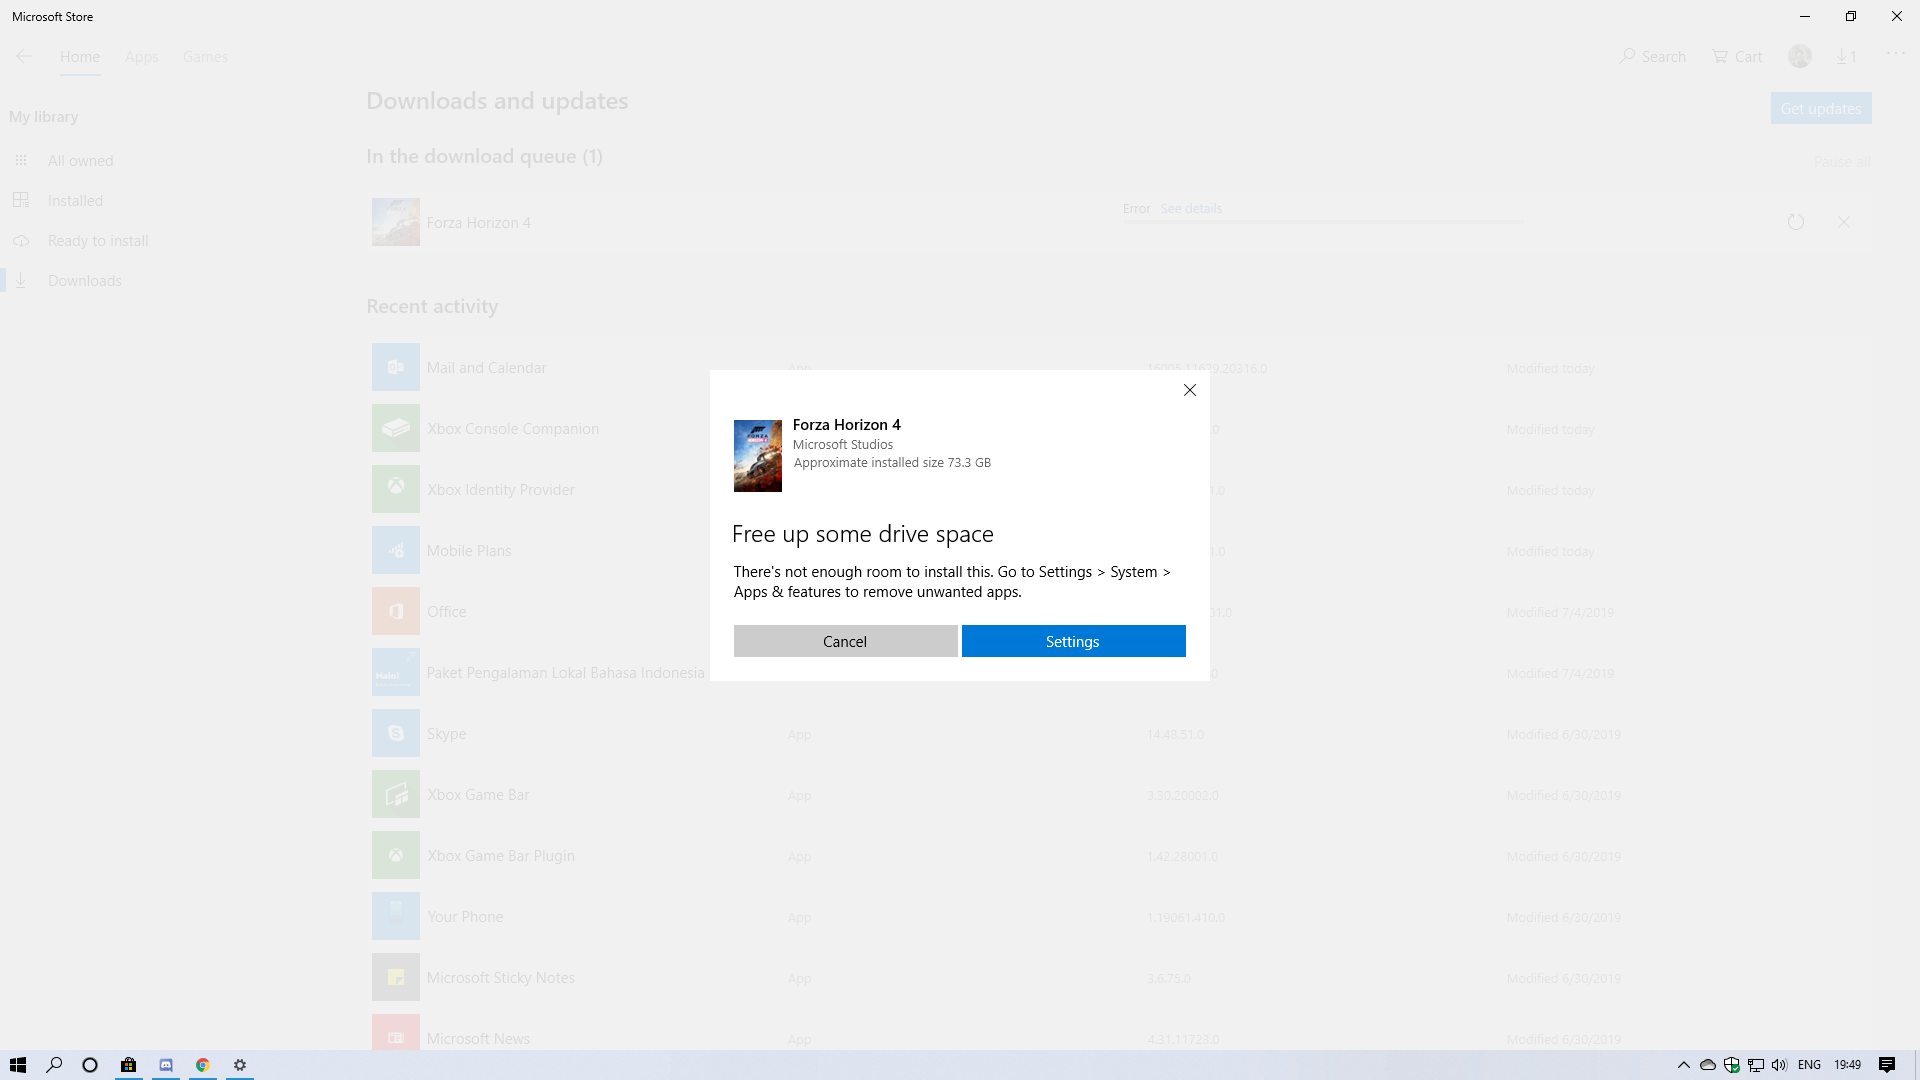This screenshot has width=1920, height=1080.
Task: Show hidden system tray icons
Action: (x=1684, y=1065)
